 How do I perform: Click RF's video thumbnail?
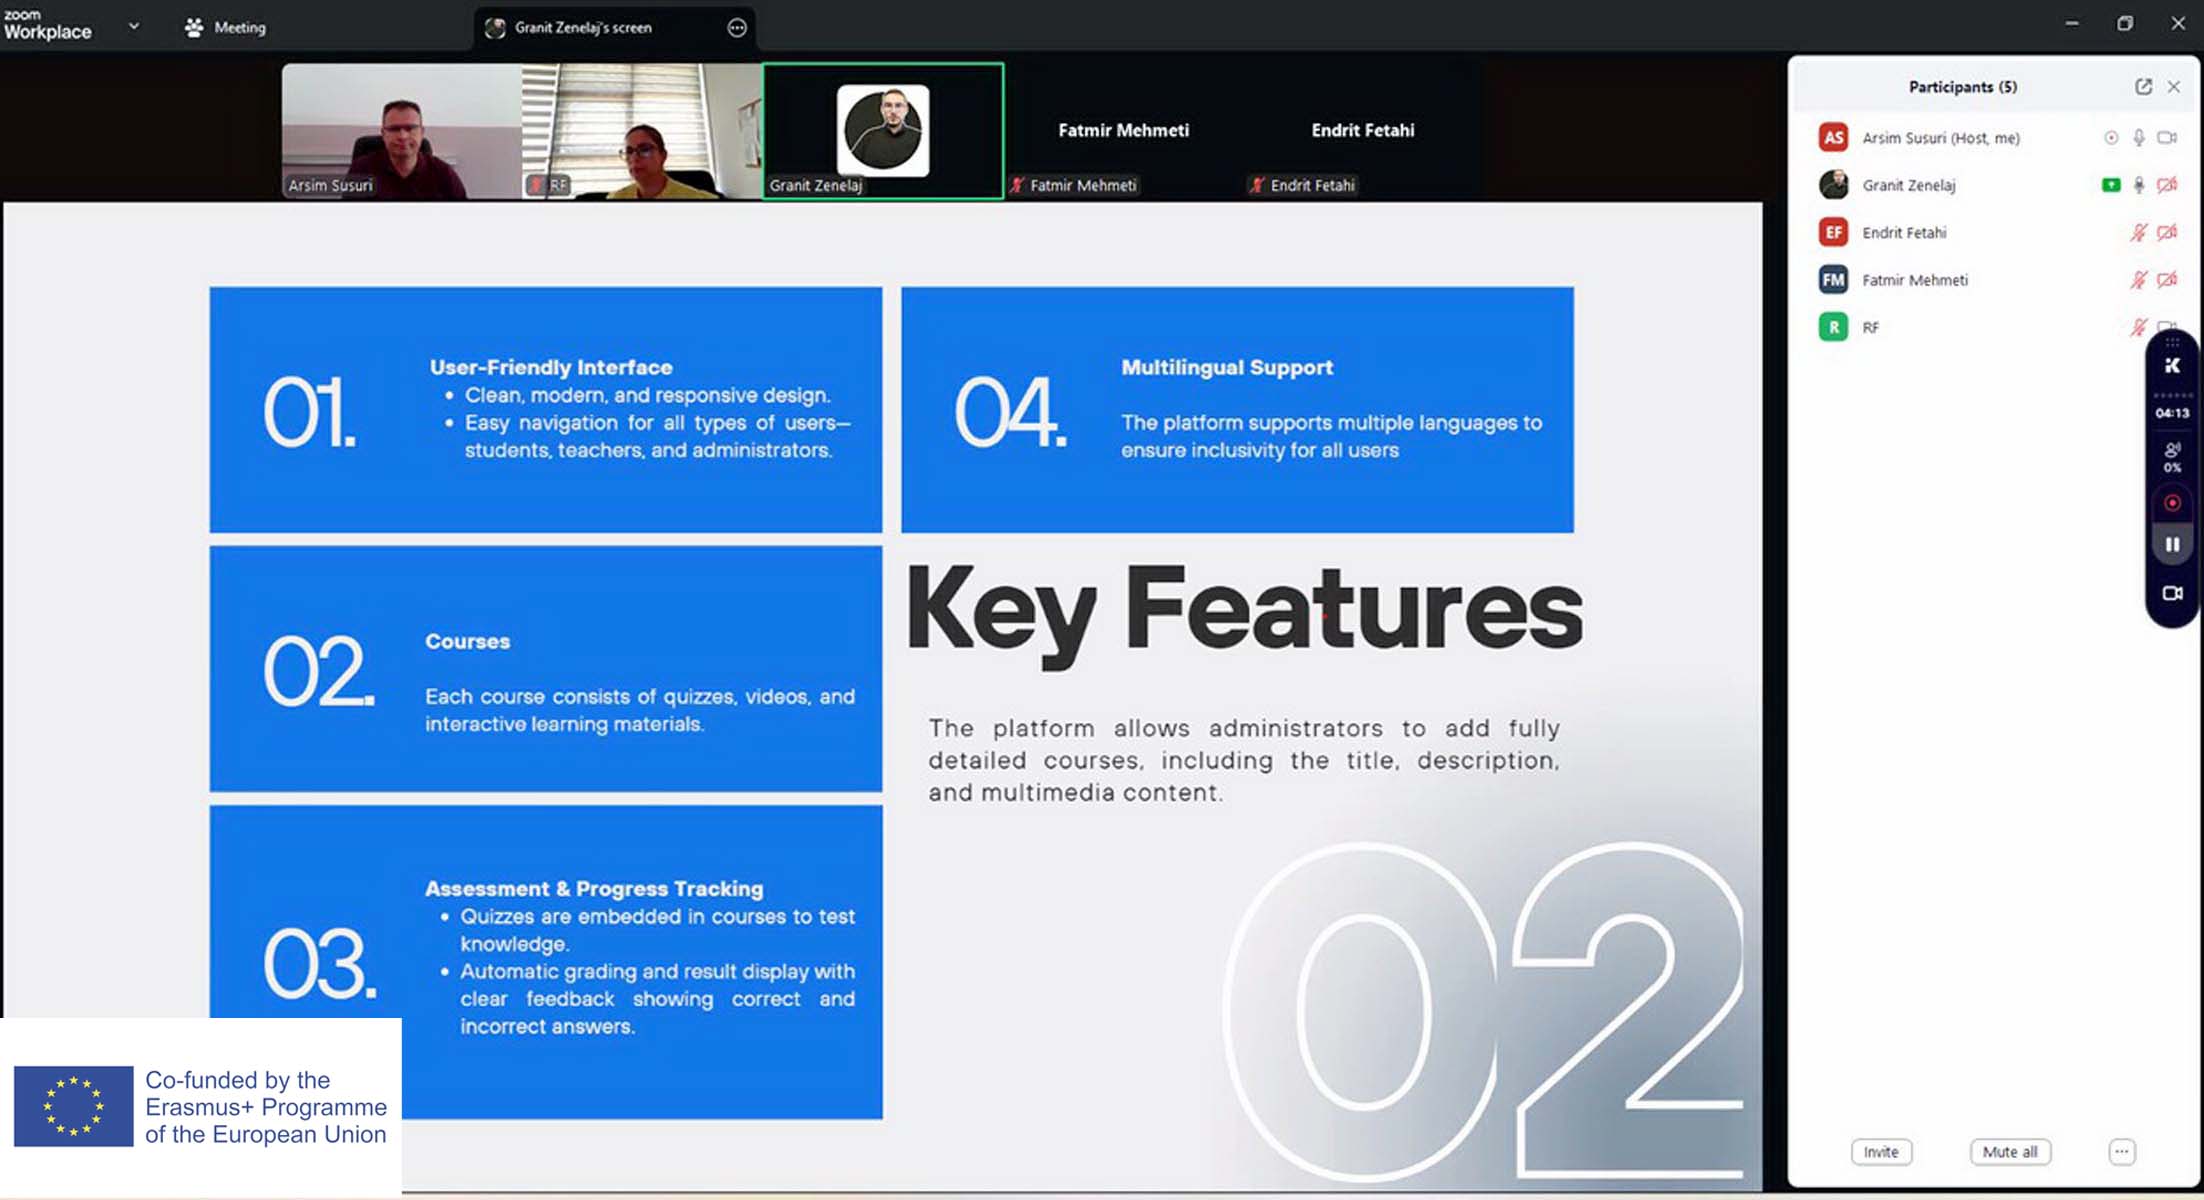(x=641, y=131)
